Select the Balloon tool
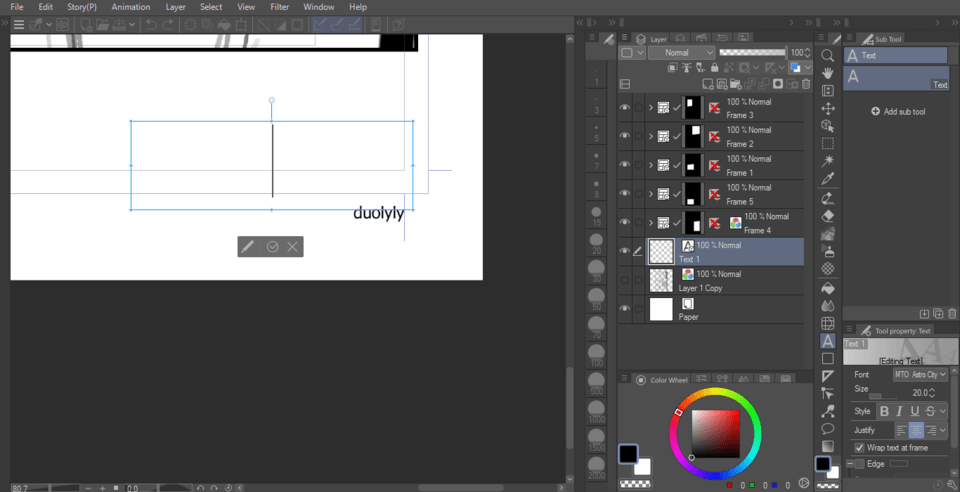The image size is (960, 492). click(827, 429)
